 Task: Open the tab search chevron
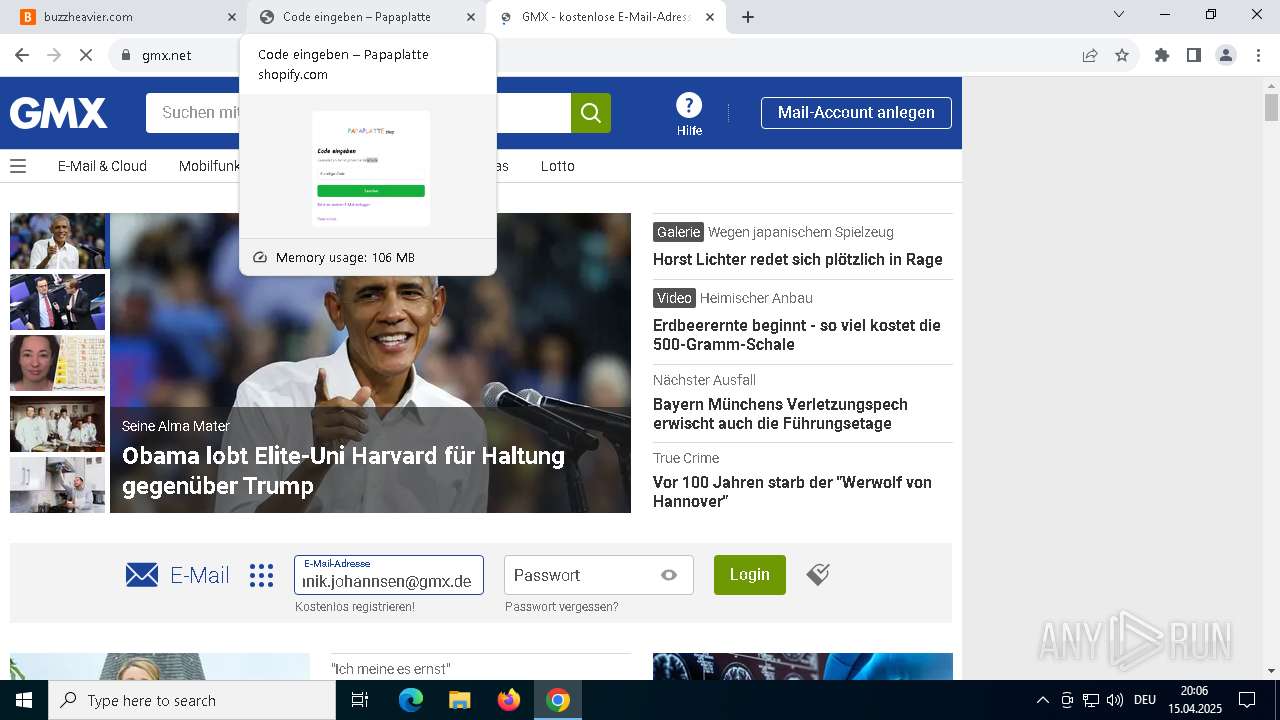point(1119,14)
